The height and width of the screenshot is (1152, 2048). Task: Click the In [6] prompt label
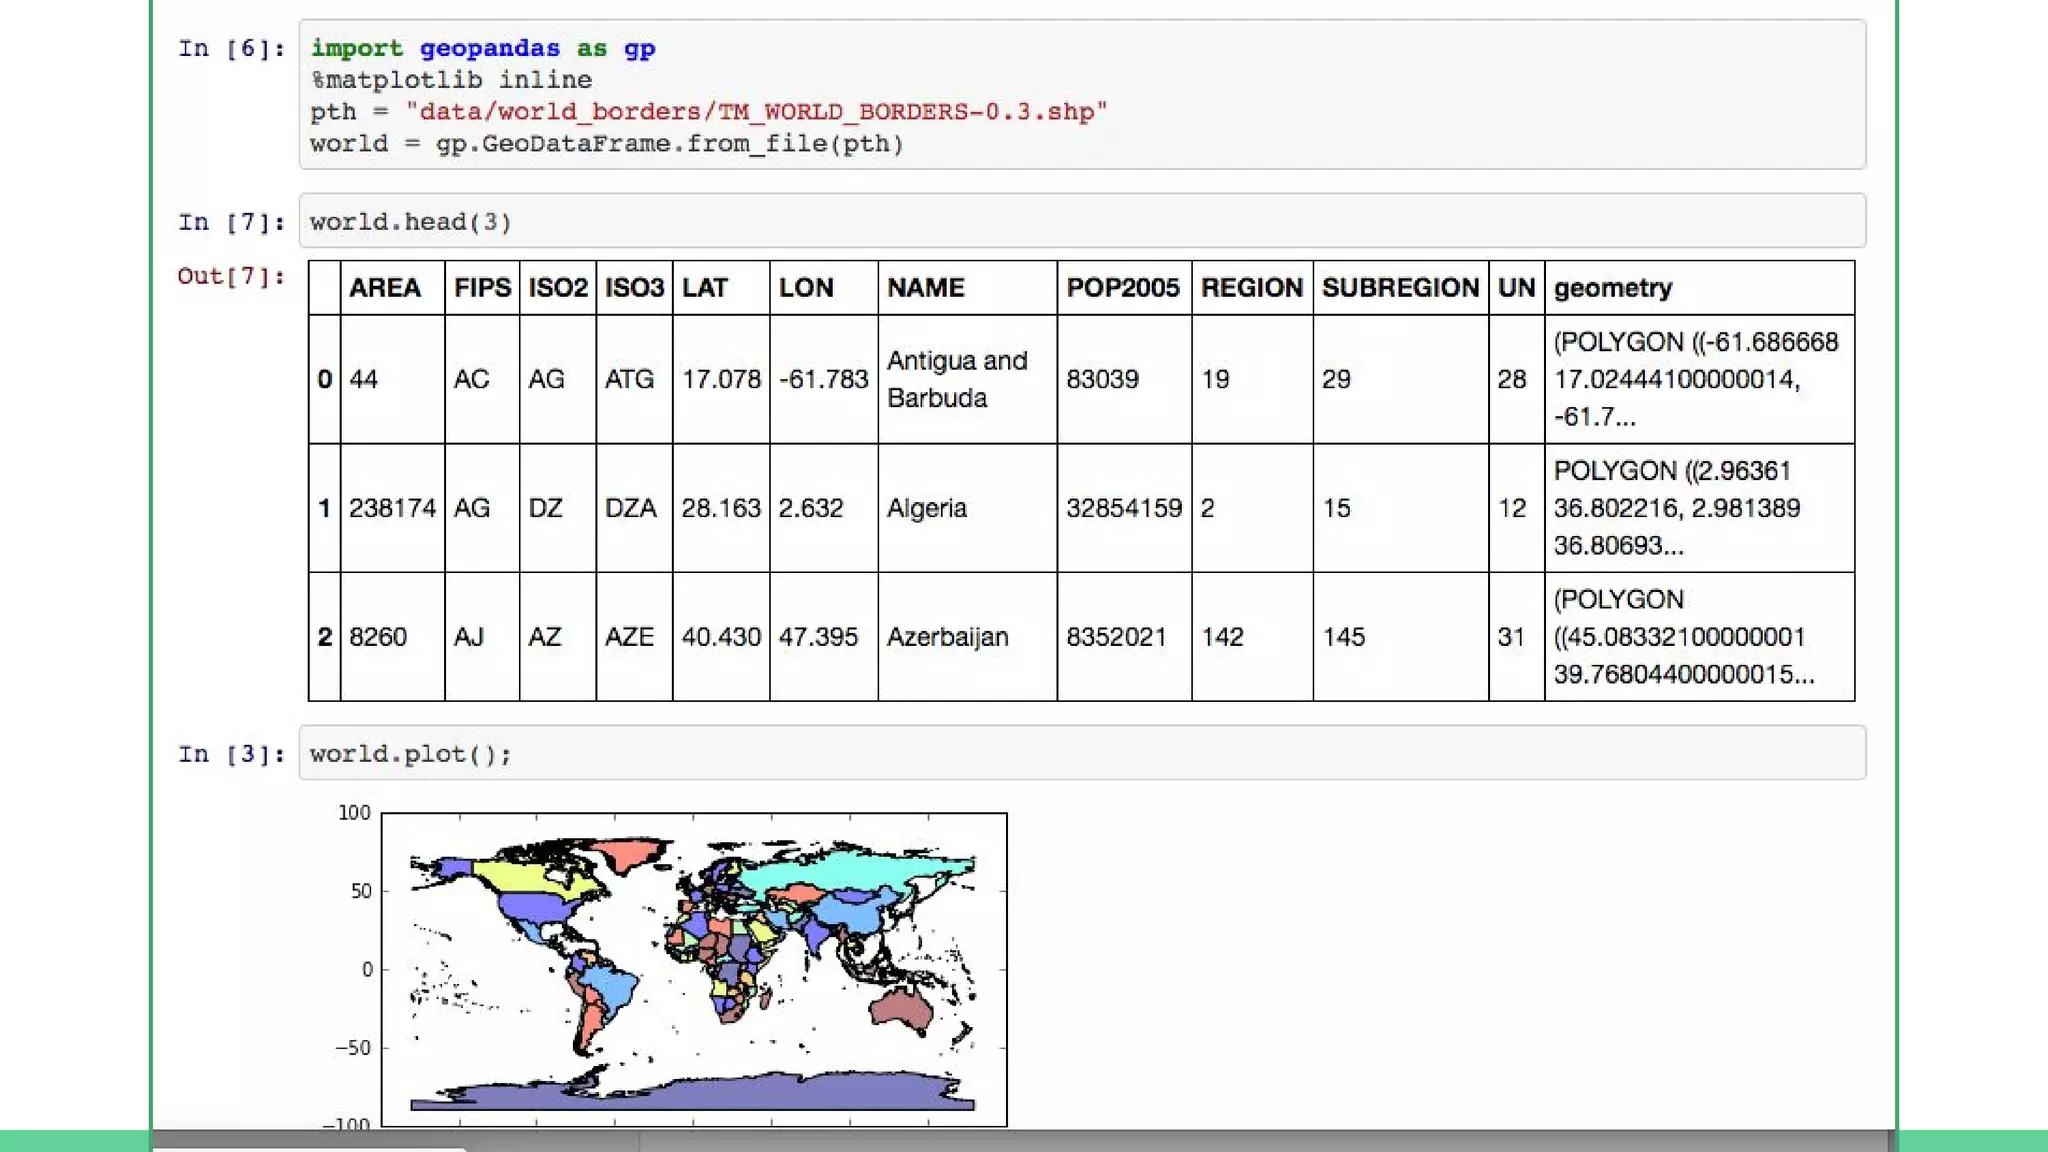231,48
